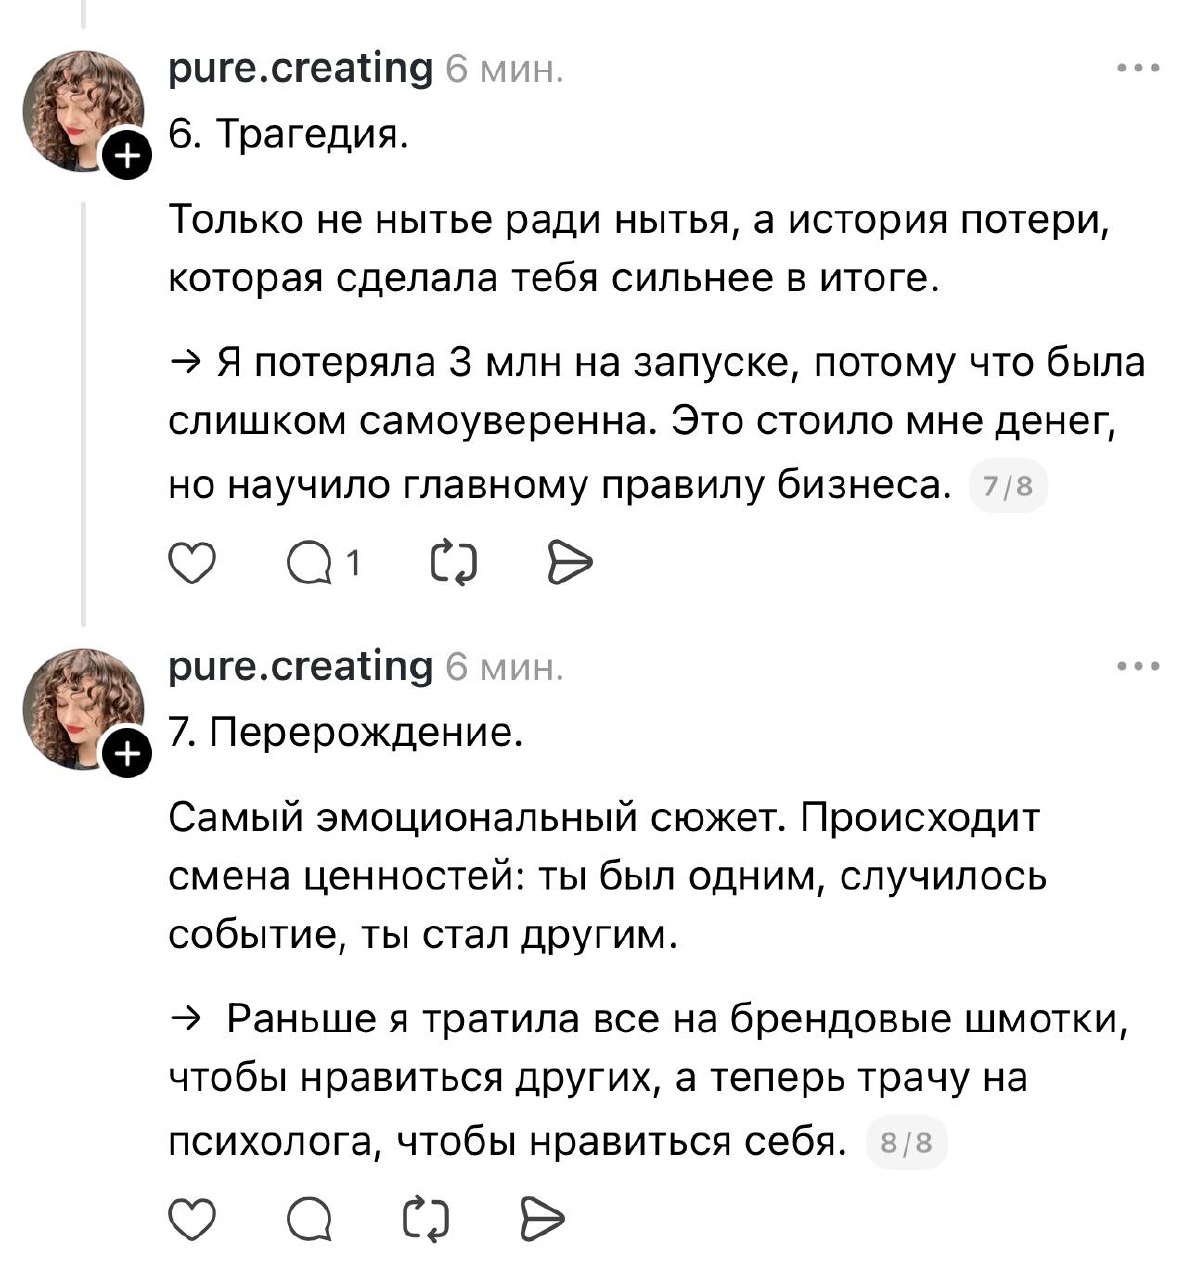Like the post titled 6. Трагедия

coord(192,565)
